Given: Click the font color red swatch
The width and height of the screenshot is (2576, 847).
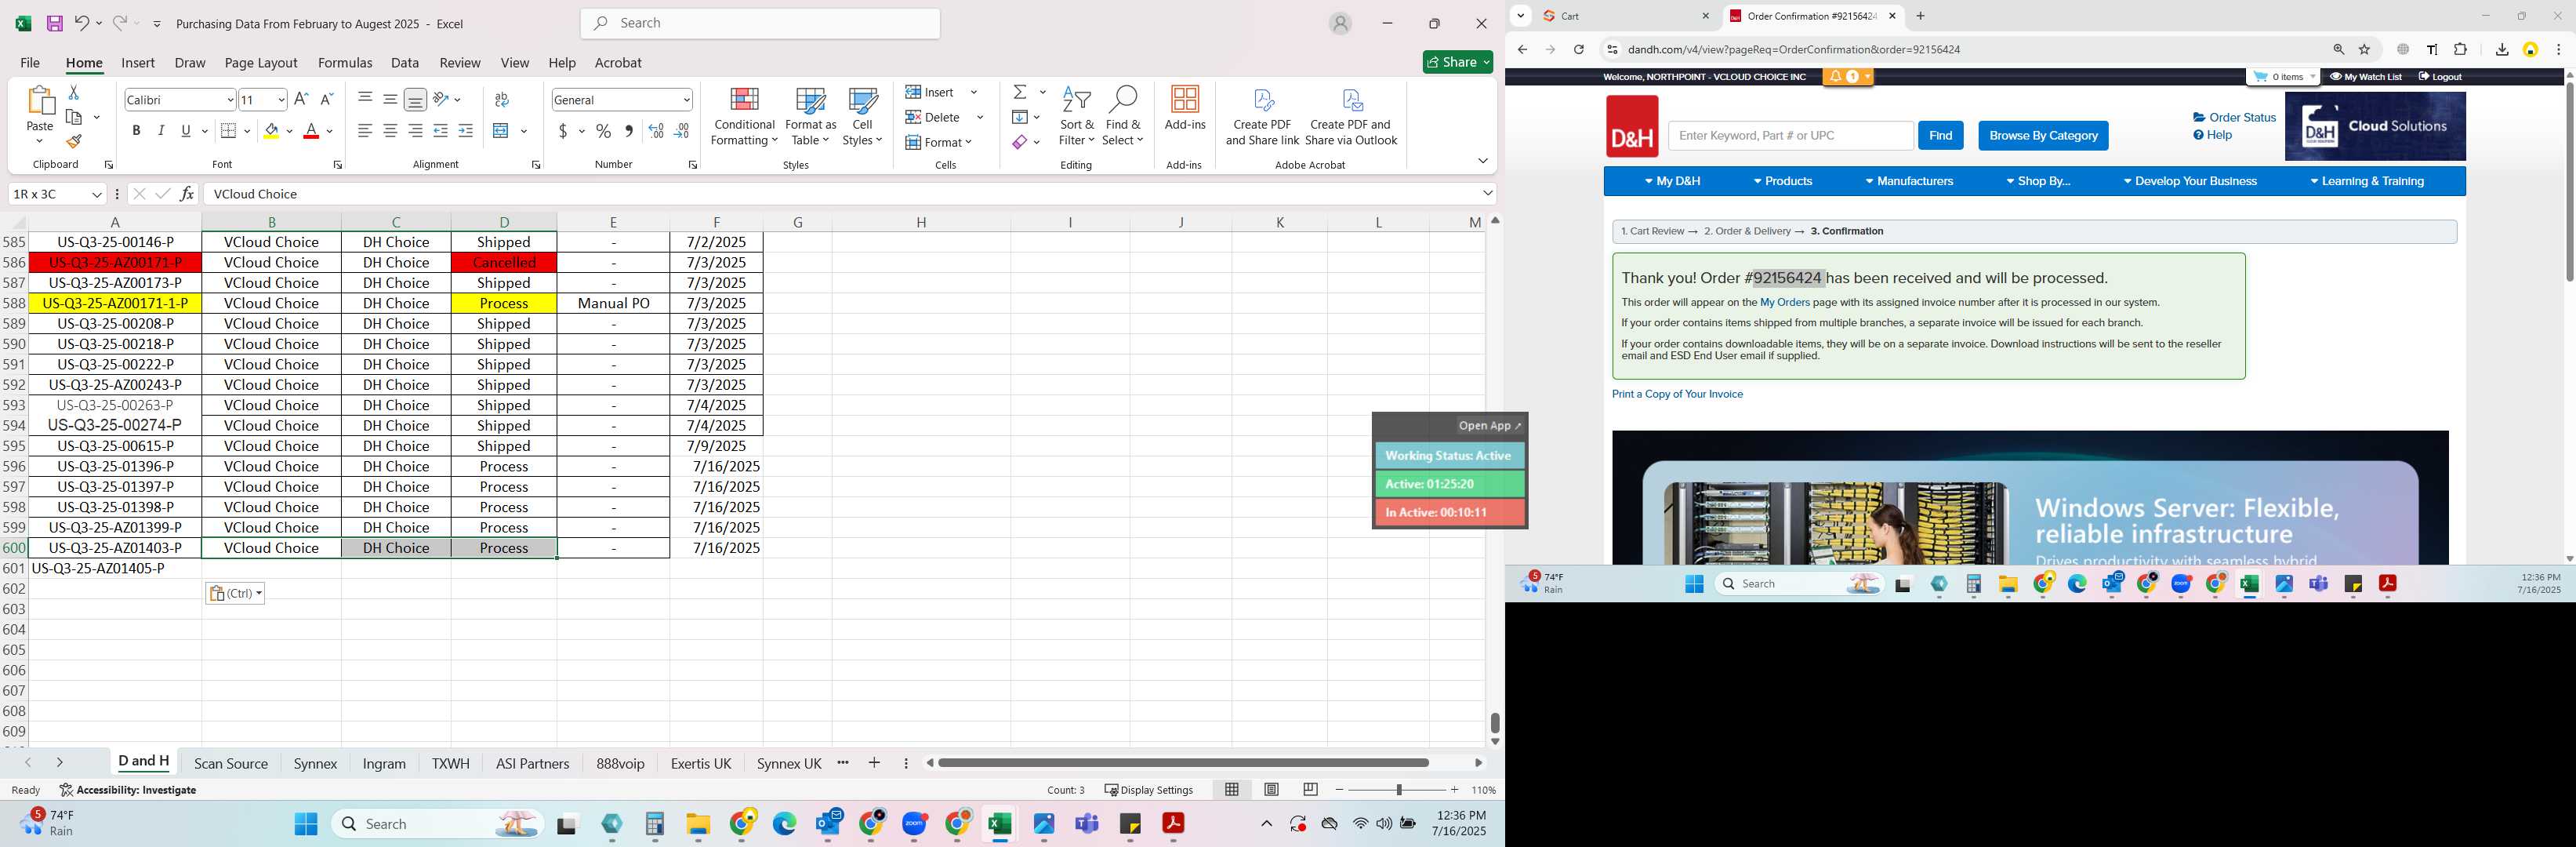Looking at the screenshot, I should (311, 131).
